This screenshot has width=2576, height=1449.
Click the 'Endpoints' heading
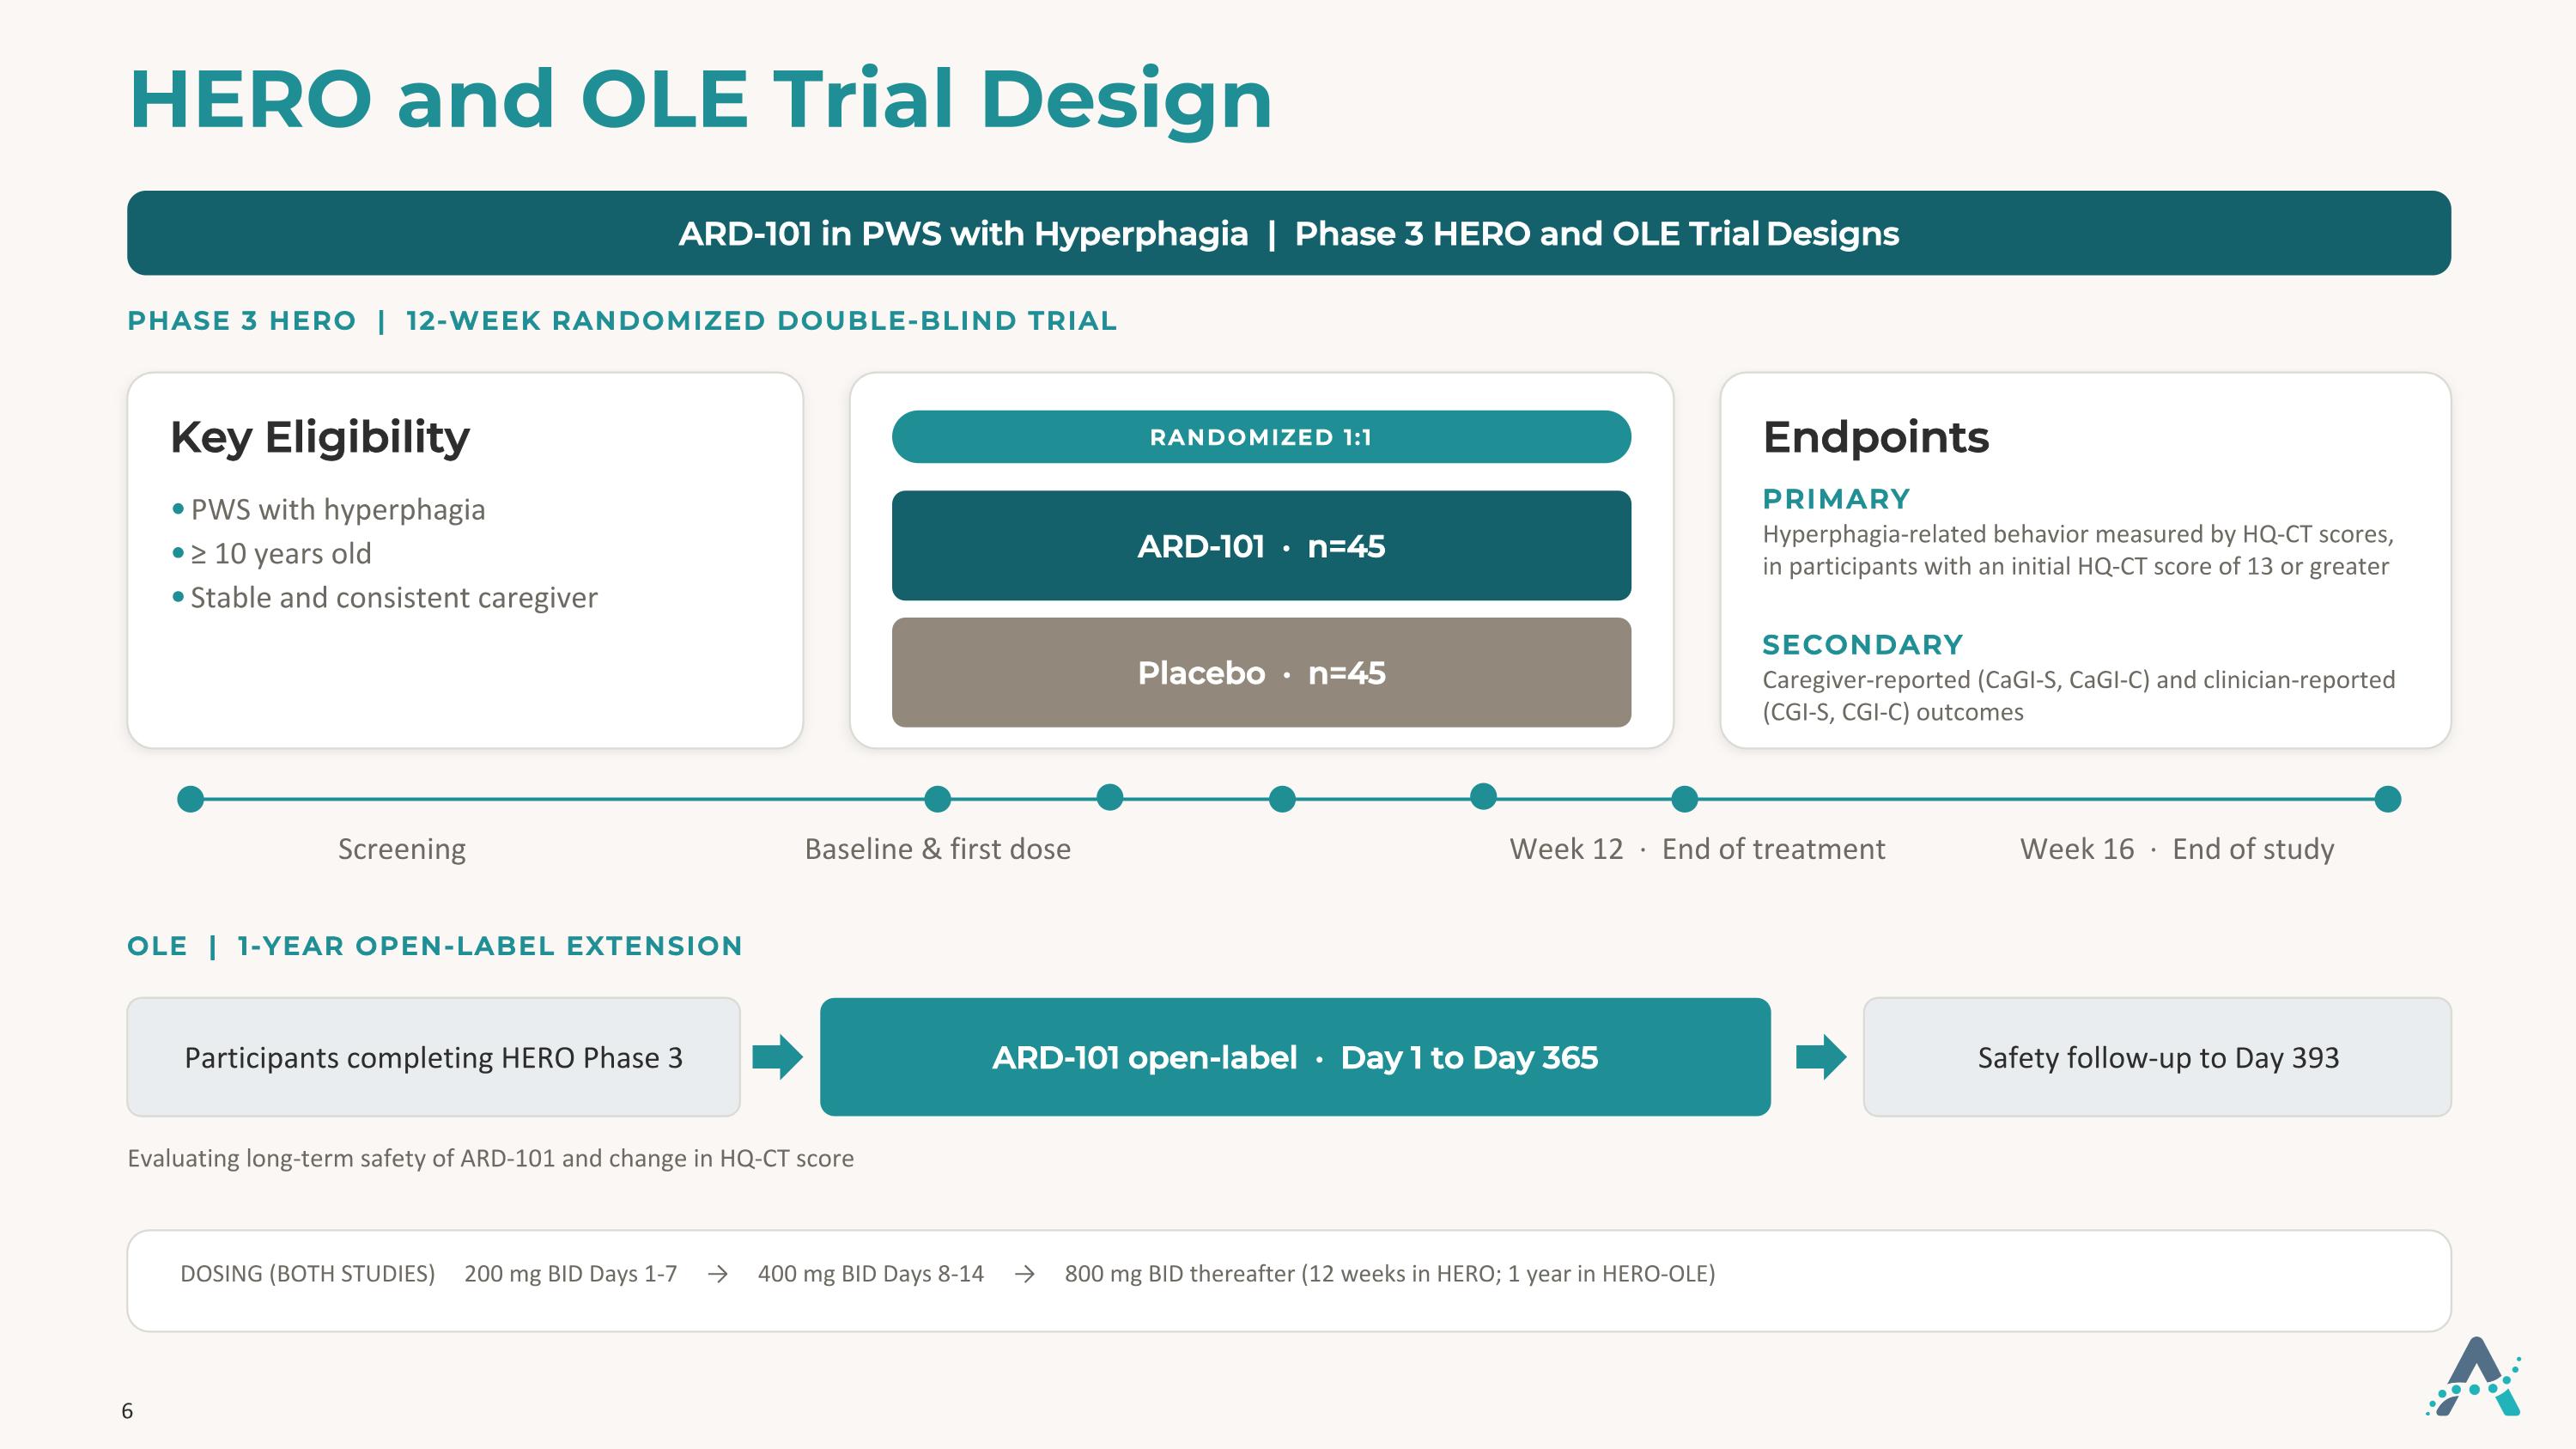pos(1875,438)
